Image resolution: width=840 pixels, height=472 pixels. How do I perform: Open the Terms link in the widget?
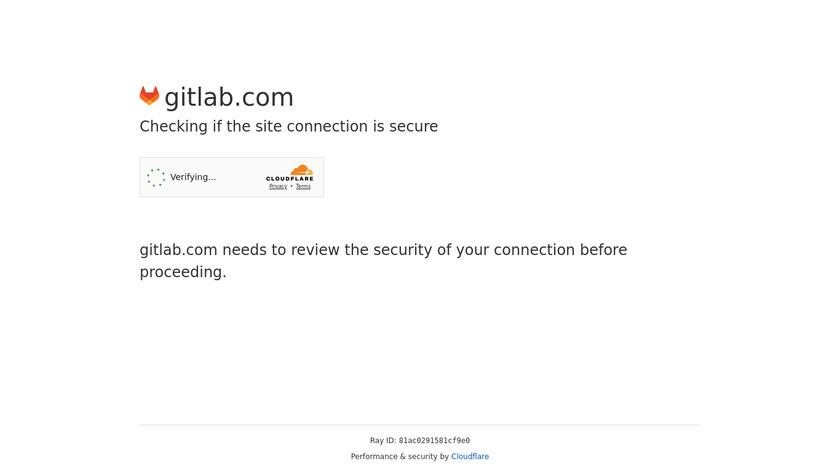[303, 187]
